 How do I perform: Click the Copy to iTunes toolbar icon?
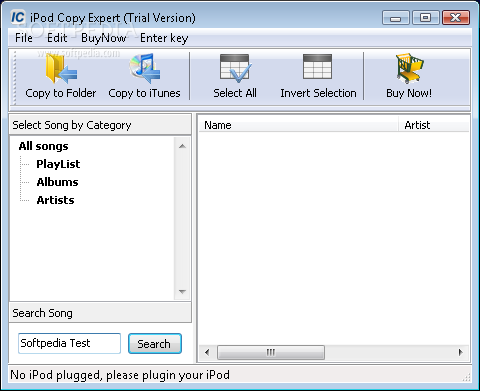pos(145,69)
